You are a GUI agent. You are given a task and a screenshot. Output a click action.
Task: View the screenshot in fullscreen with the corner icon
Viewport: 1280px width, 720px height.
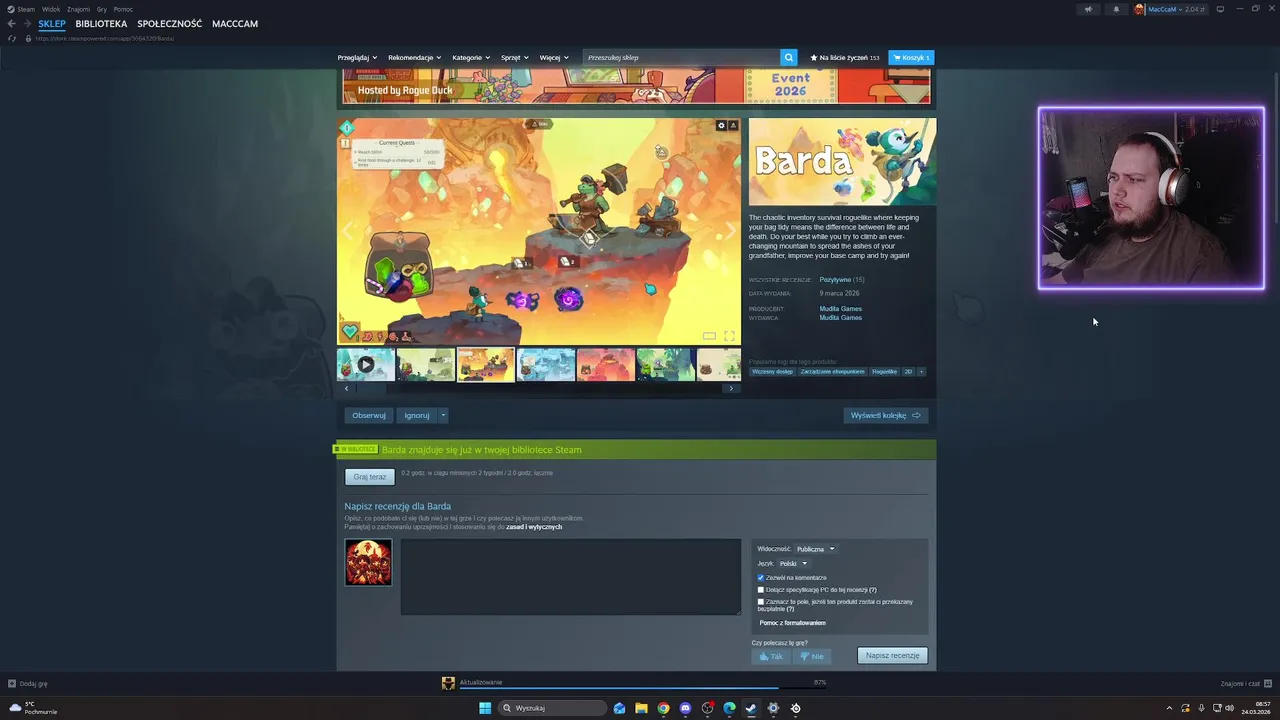[729, 336]
